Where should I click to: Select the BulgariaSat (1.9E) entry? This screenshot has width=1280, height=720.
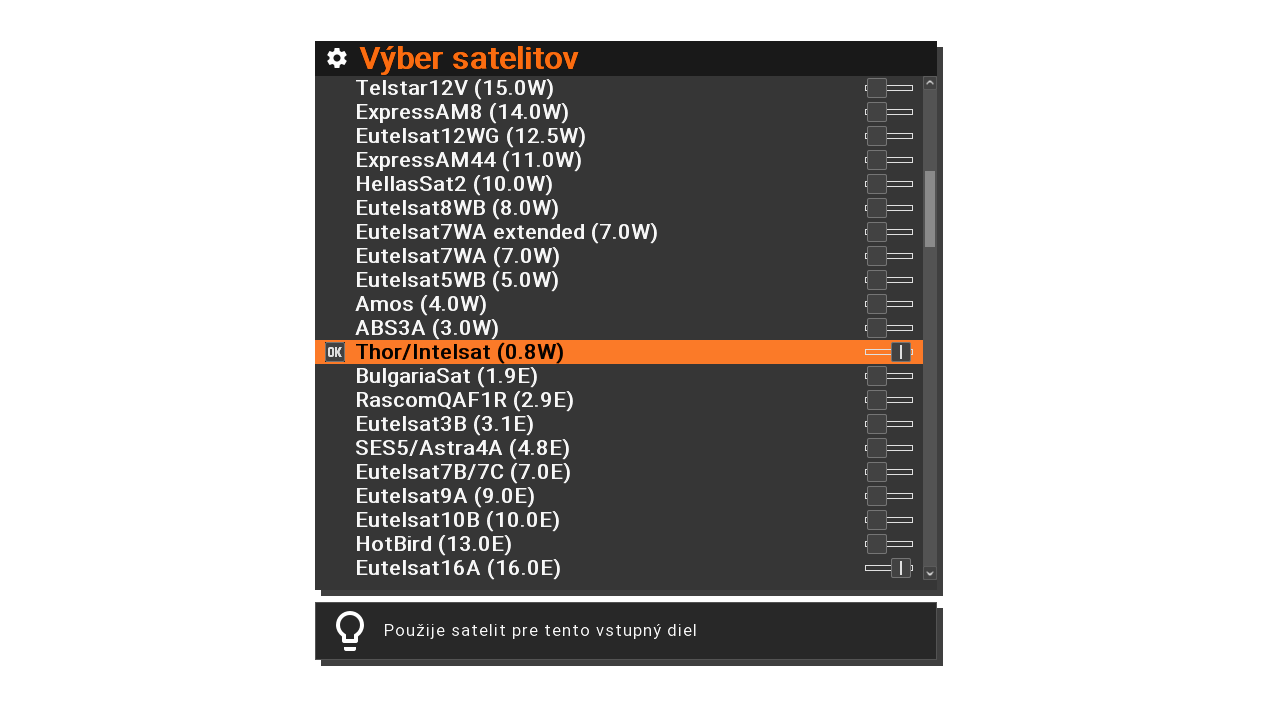pyautogui.click(x=446, y=376)
